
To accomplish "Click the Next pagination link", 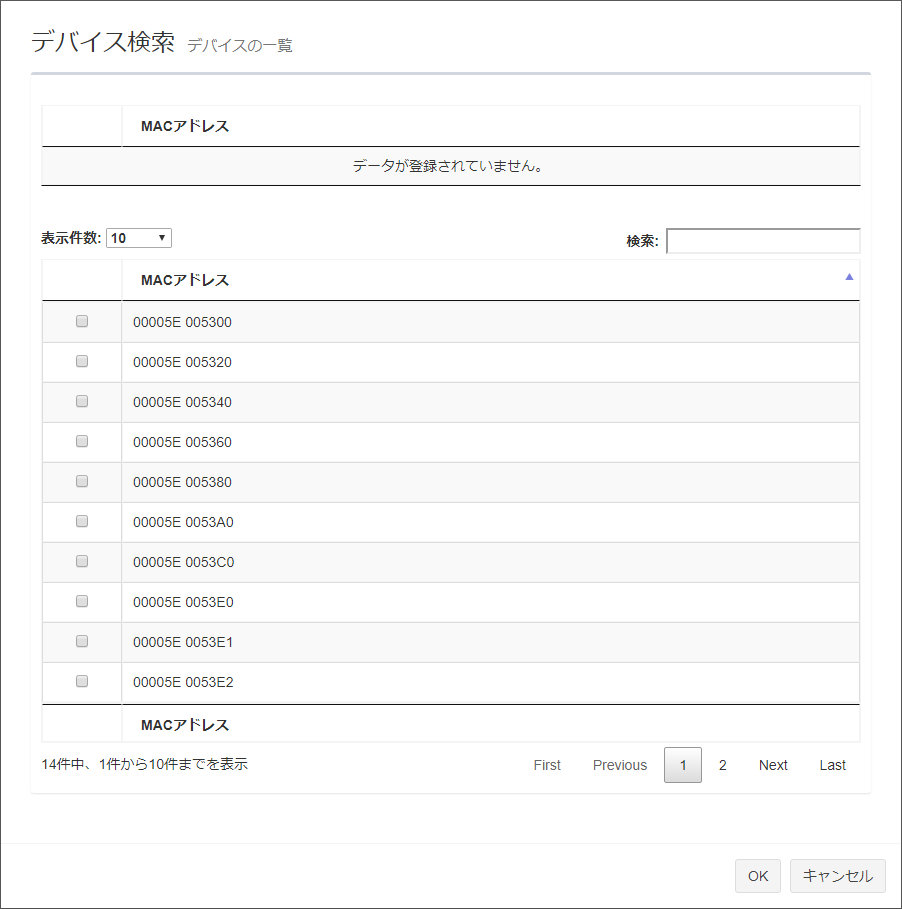I will pyautogui.click(x=773, y=765).
